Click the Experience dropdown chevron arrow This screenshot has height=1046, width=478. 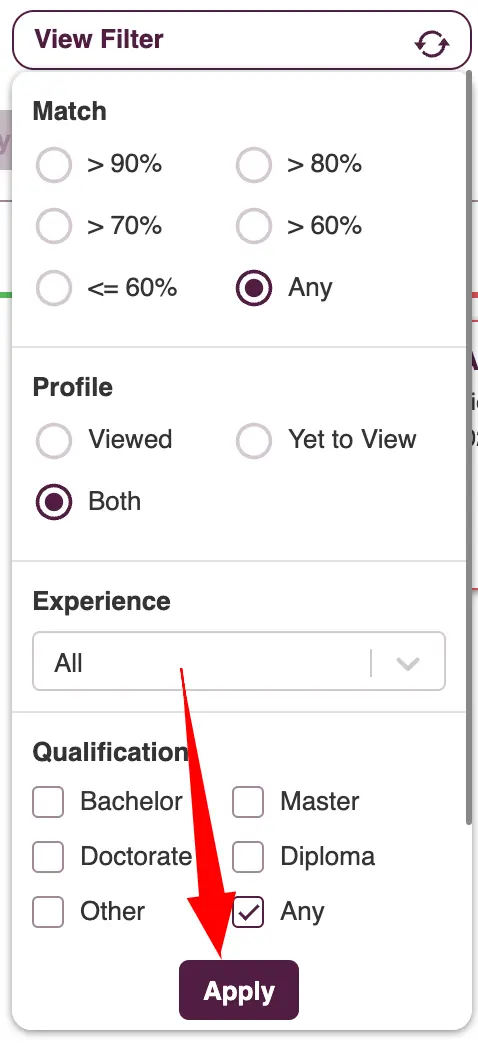click(x=407, y=664)
